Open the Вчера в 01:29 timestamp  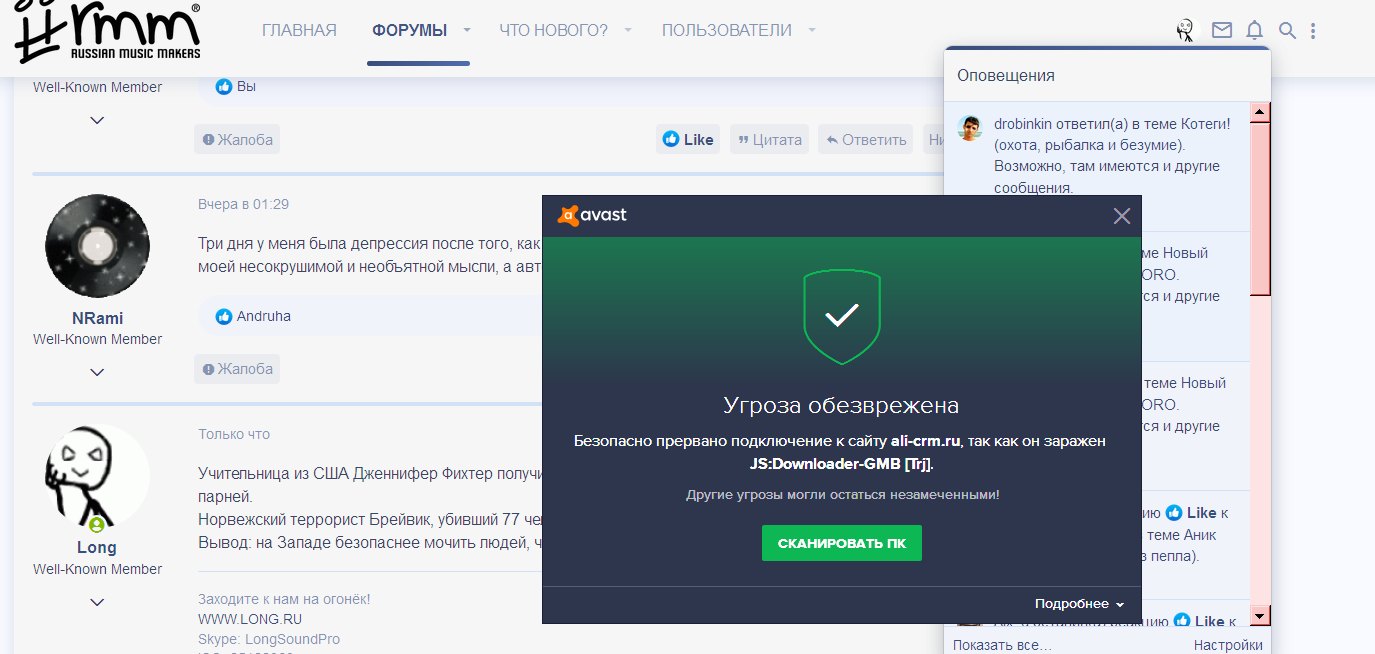pyautogui.click(x=244, y=204)
